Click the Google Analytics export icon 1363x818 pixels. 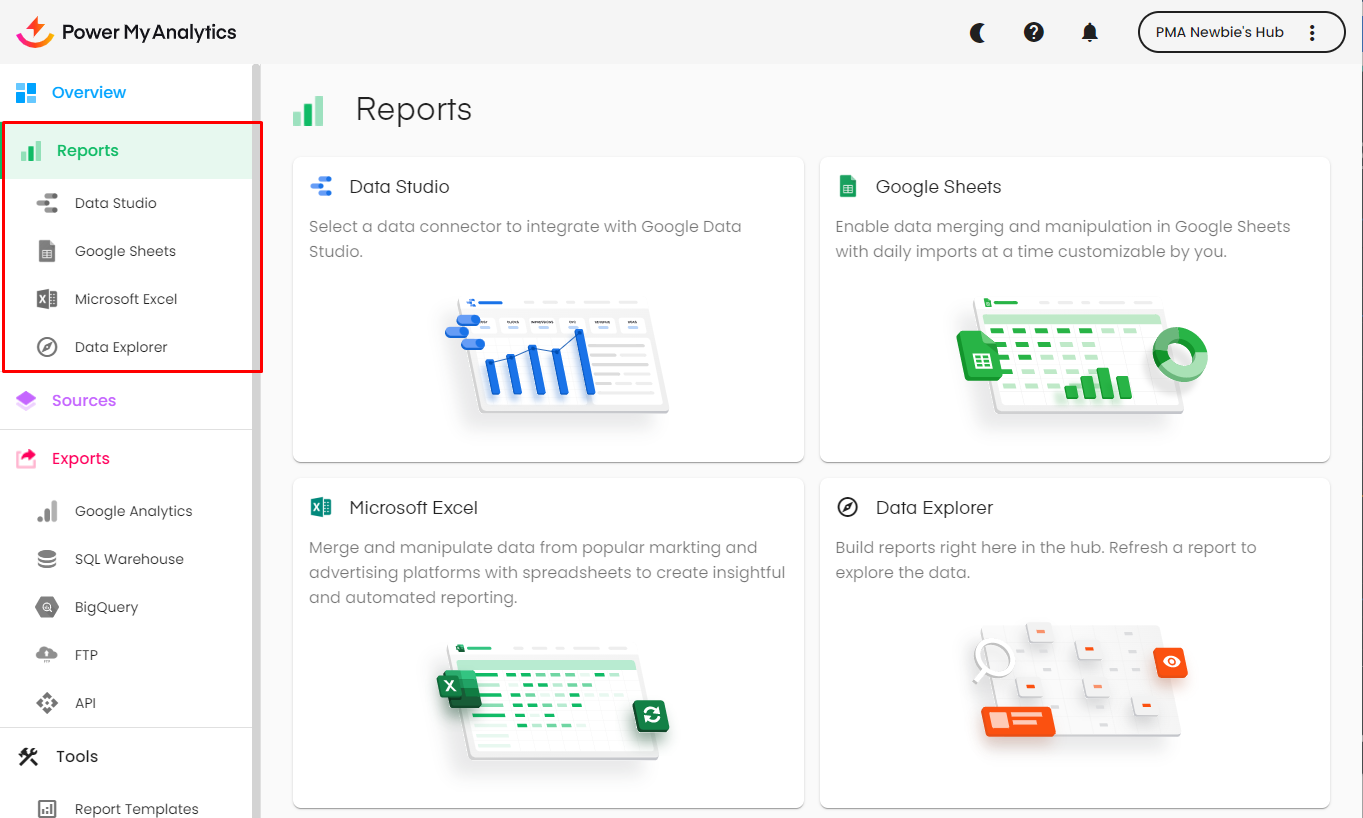point(47,511)
